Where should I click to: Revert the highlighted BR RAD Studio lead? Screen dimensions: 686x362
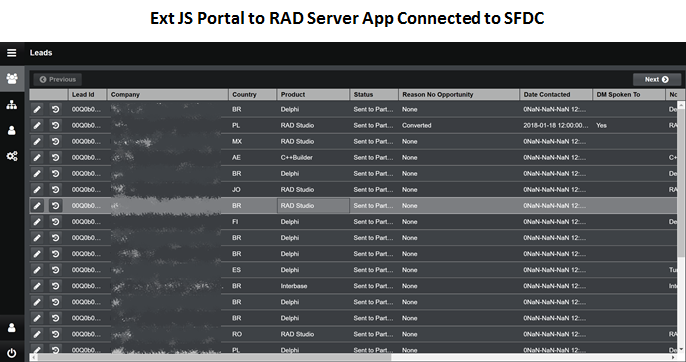tap(56, 206)
